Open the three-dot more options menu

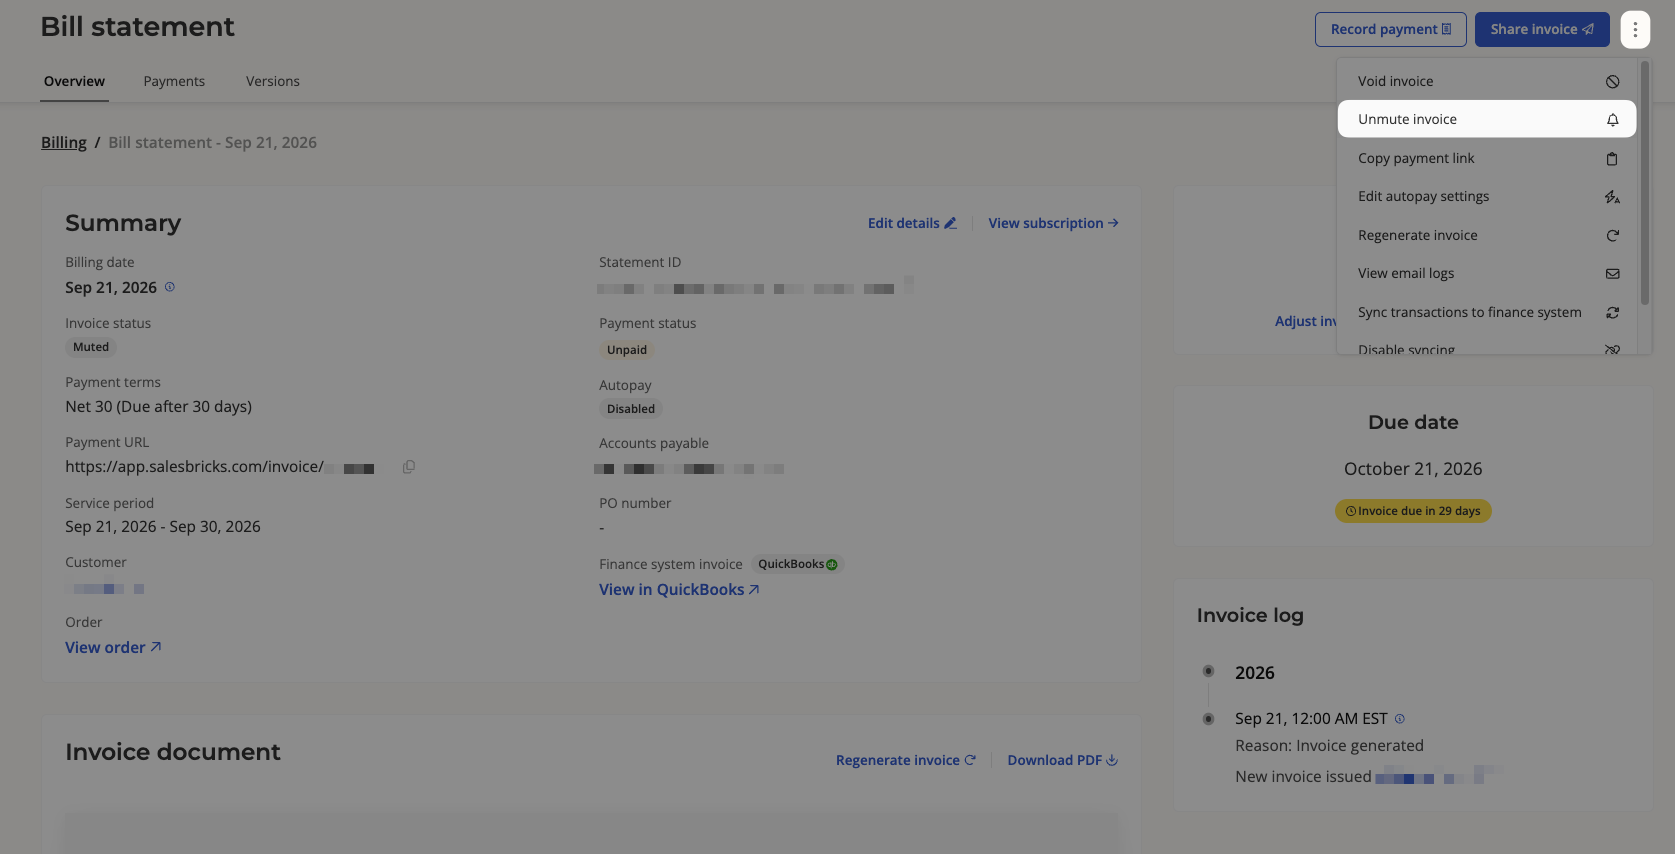[1635, 30]
